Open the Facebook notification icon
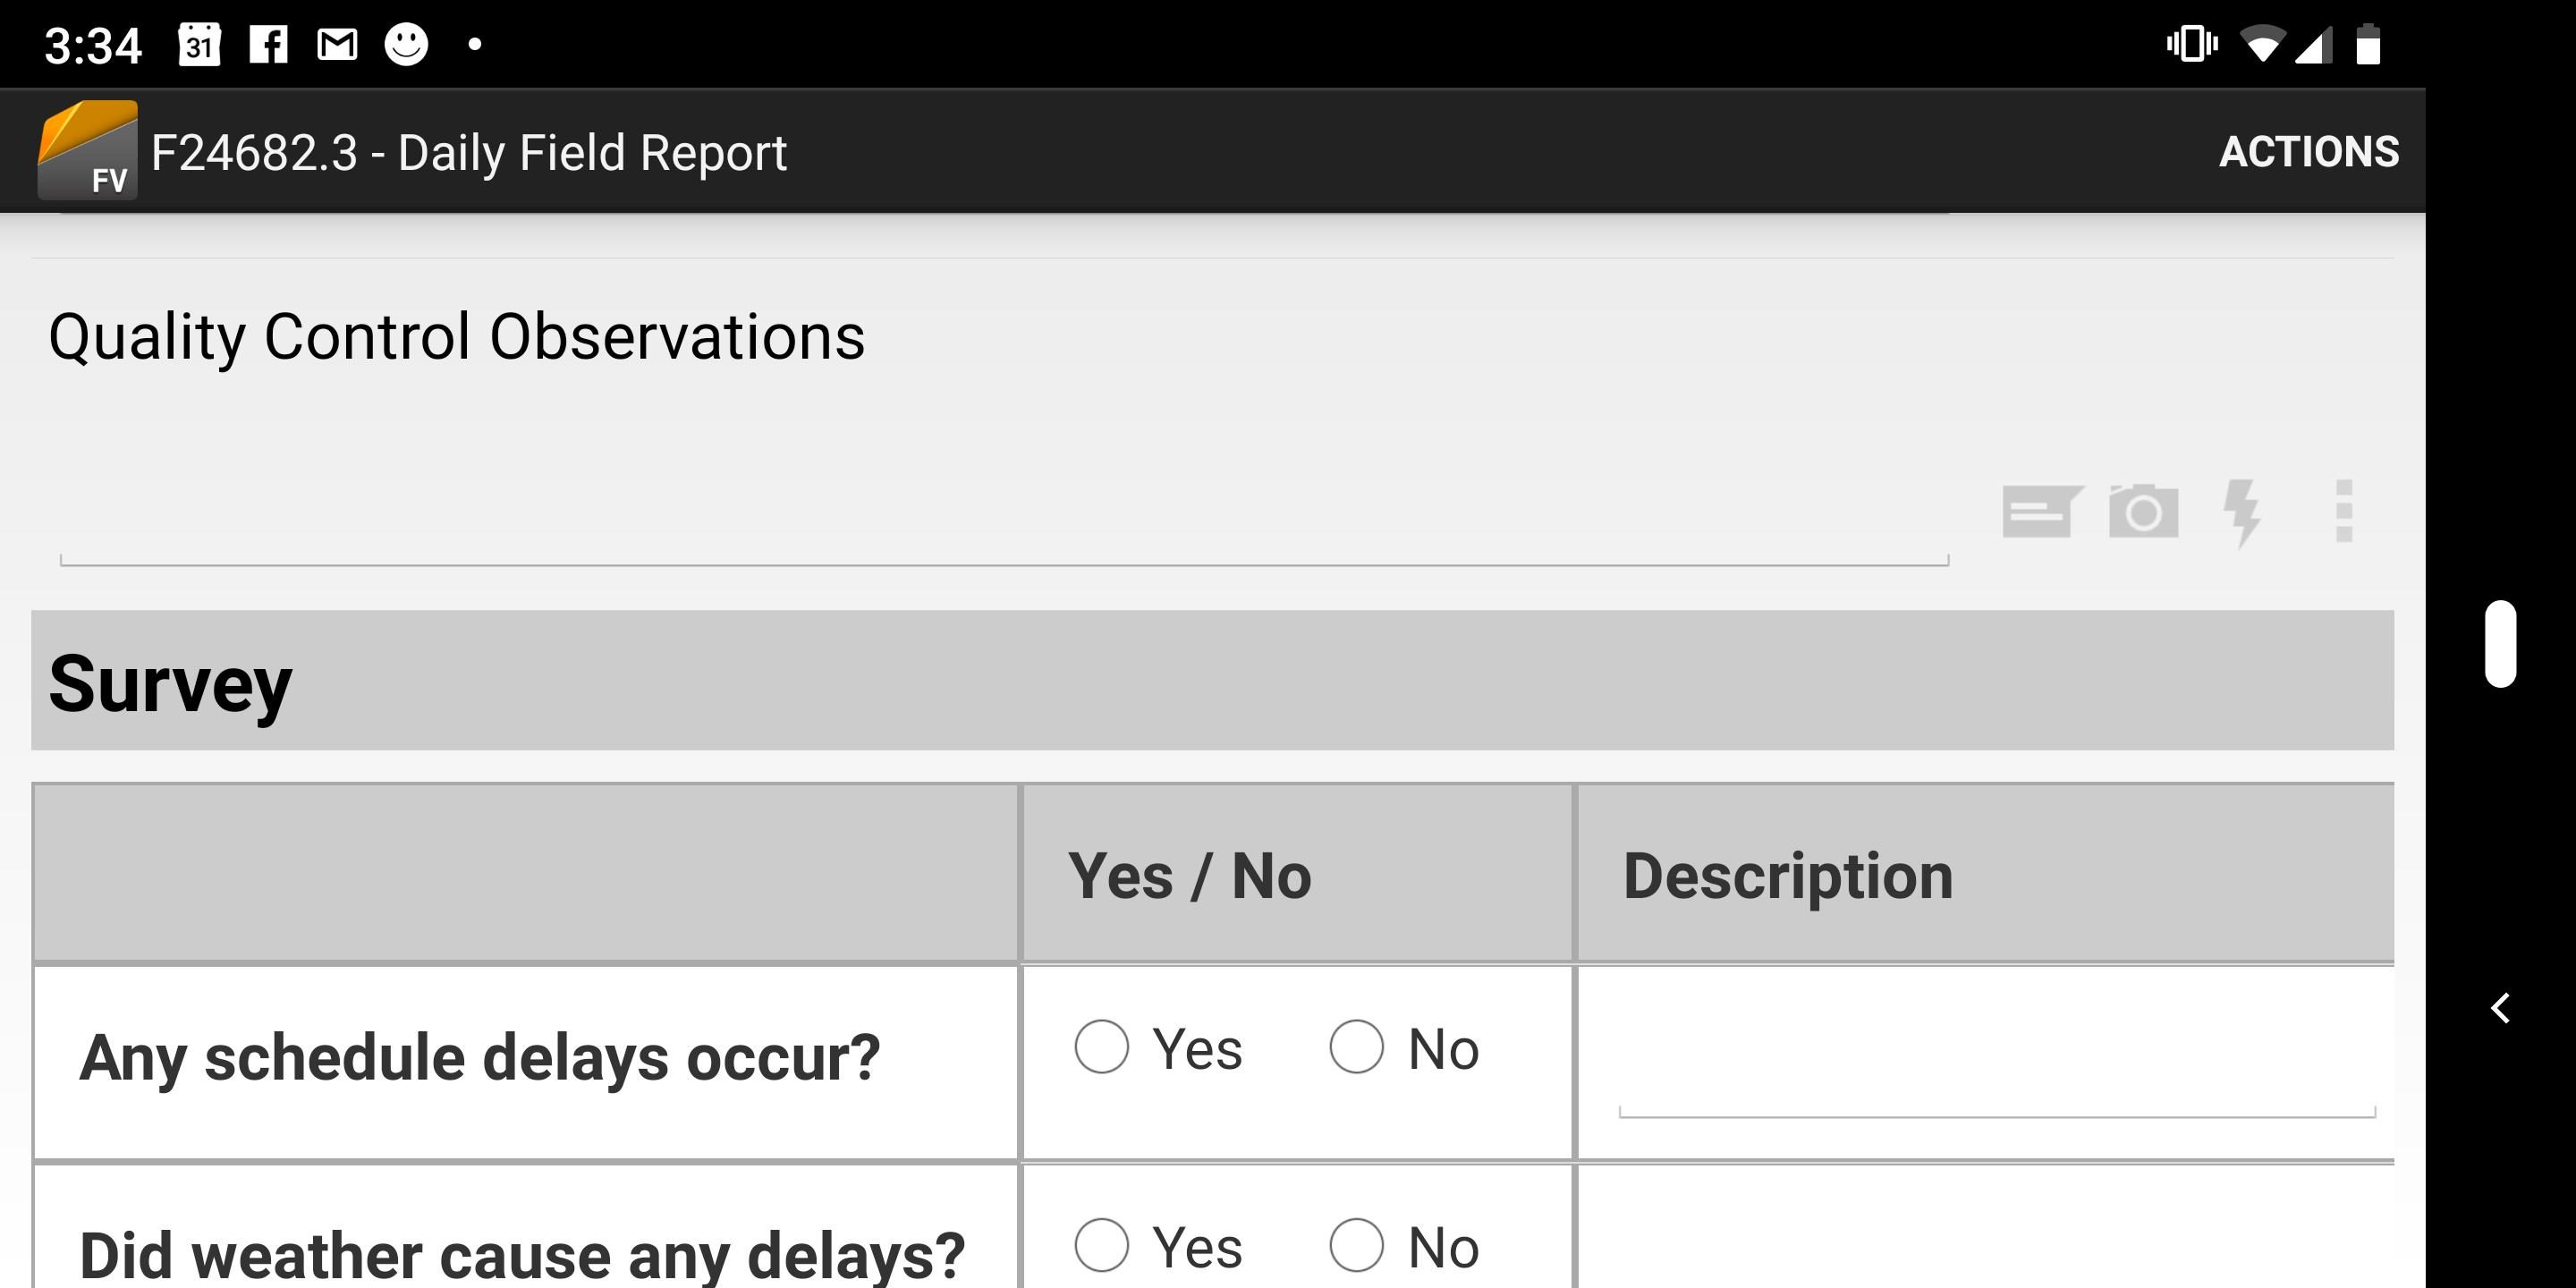 [268, 45]
